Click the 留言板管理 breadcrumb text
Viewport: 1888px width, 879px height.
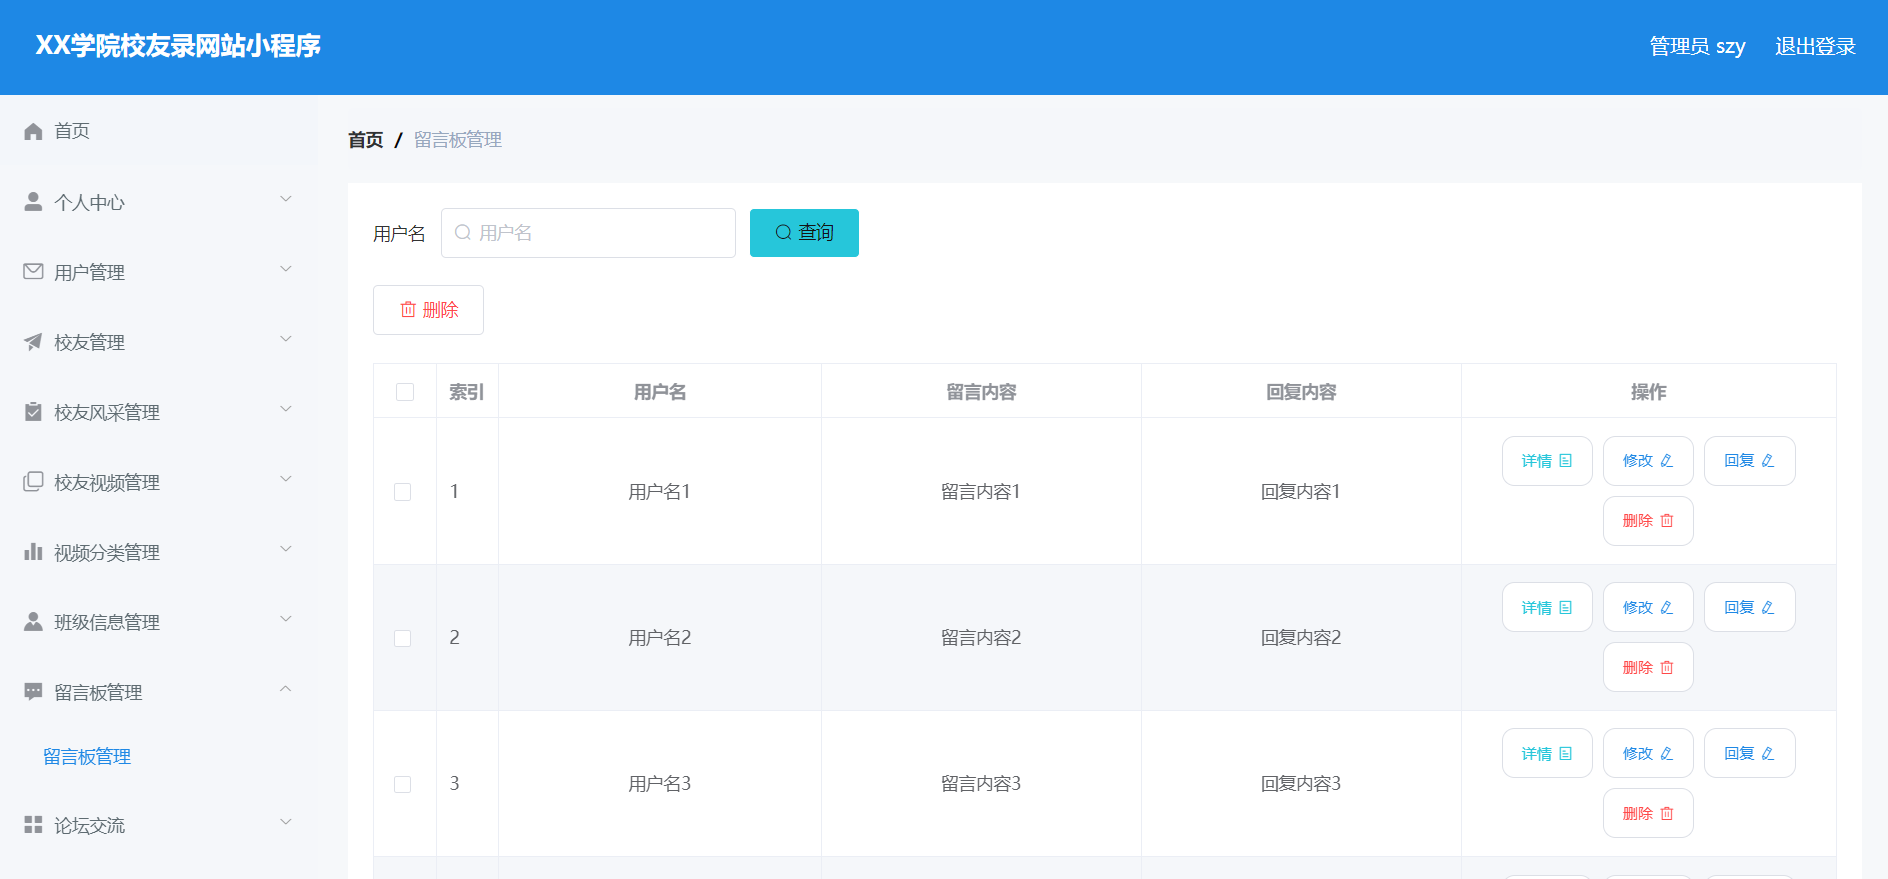pyautogui.click(x=458, y=140)
